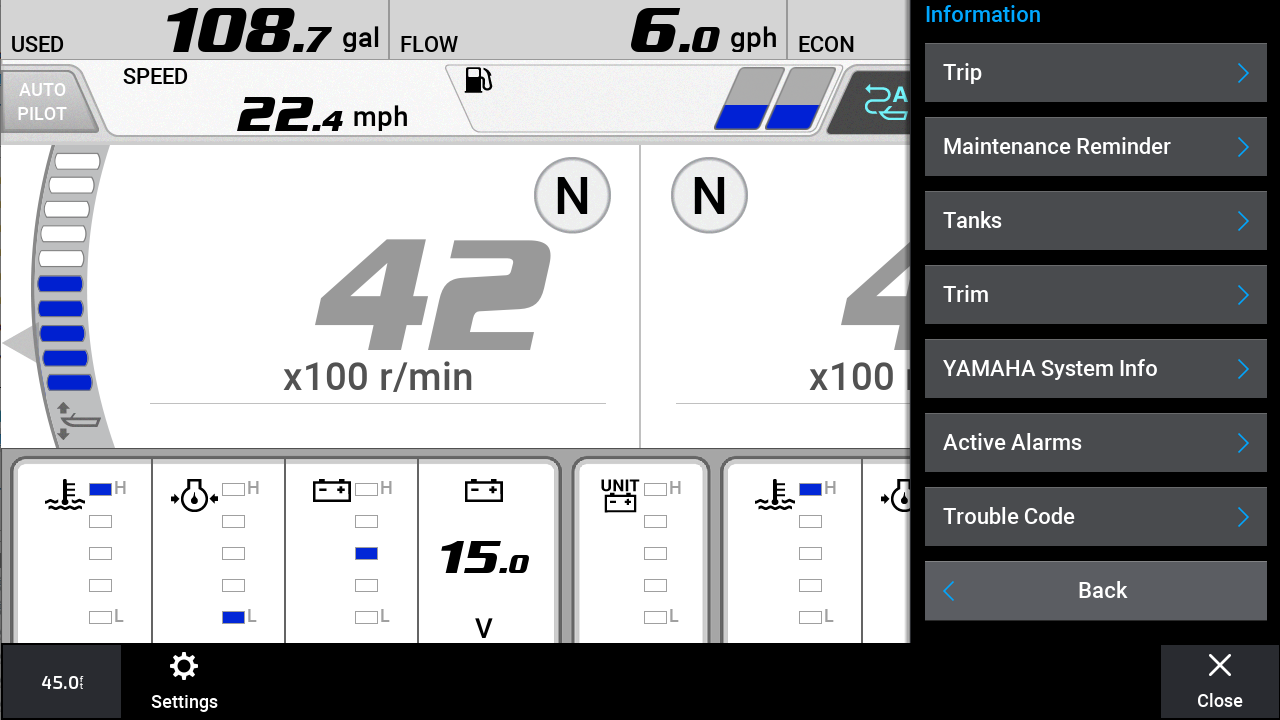The width and height of the screenshot is (1280, 720).
Task: Click the left fuel tank level bar
Action: (x=749, y=99)
